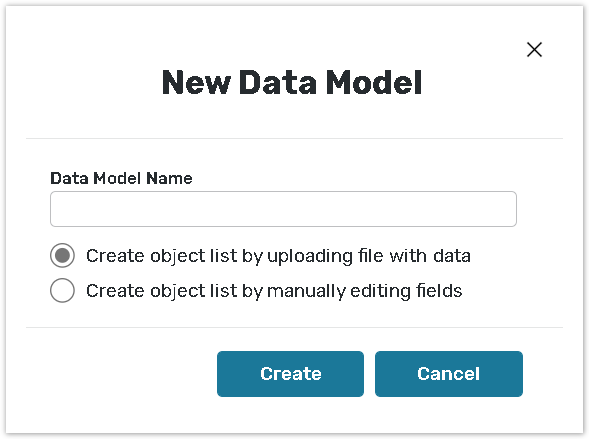The image size is (589, 439).
Task: Close the New Data Model dialog
Action: point(534,50)
